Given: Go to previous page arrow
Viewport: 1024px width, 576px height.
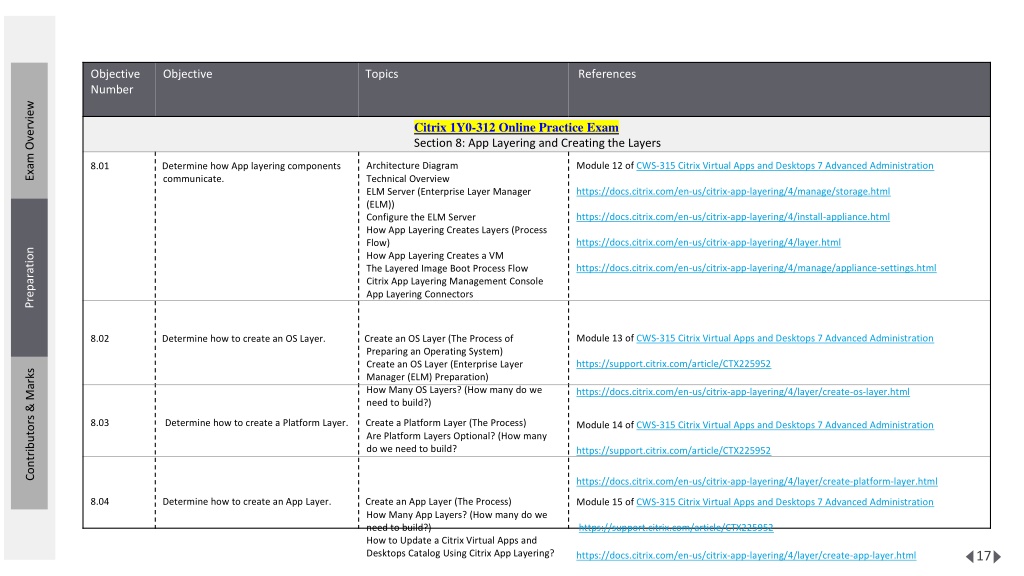Looking at the screenshot, I should [970, 556].
